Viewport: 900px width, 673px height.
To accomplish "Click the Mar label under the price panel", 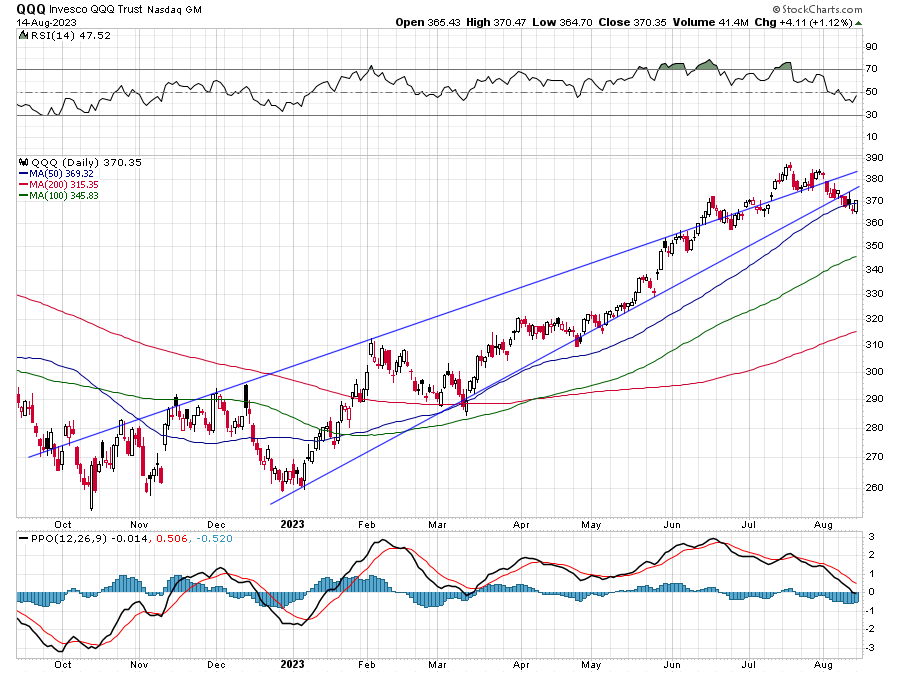I will click(437, 524).
